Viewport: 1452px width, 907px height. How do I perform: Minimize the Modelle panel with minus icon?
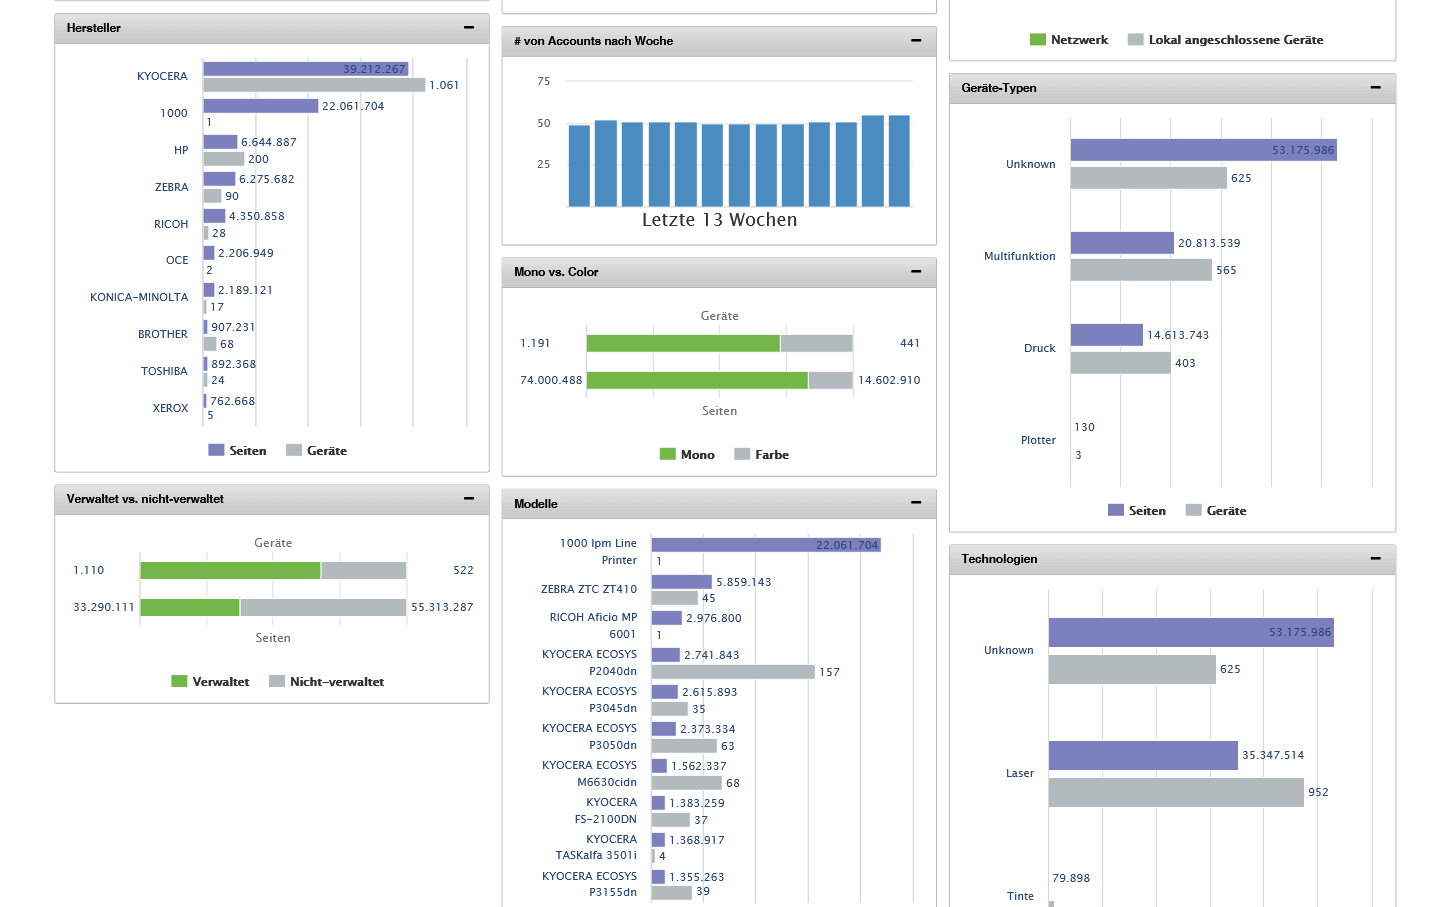[x=915, y=503]
